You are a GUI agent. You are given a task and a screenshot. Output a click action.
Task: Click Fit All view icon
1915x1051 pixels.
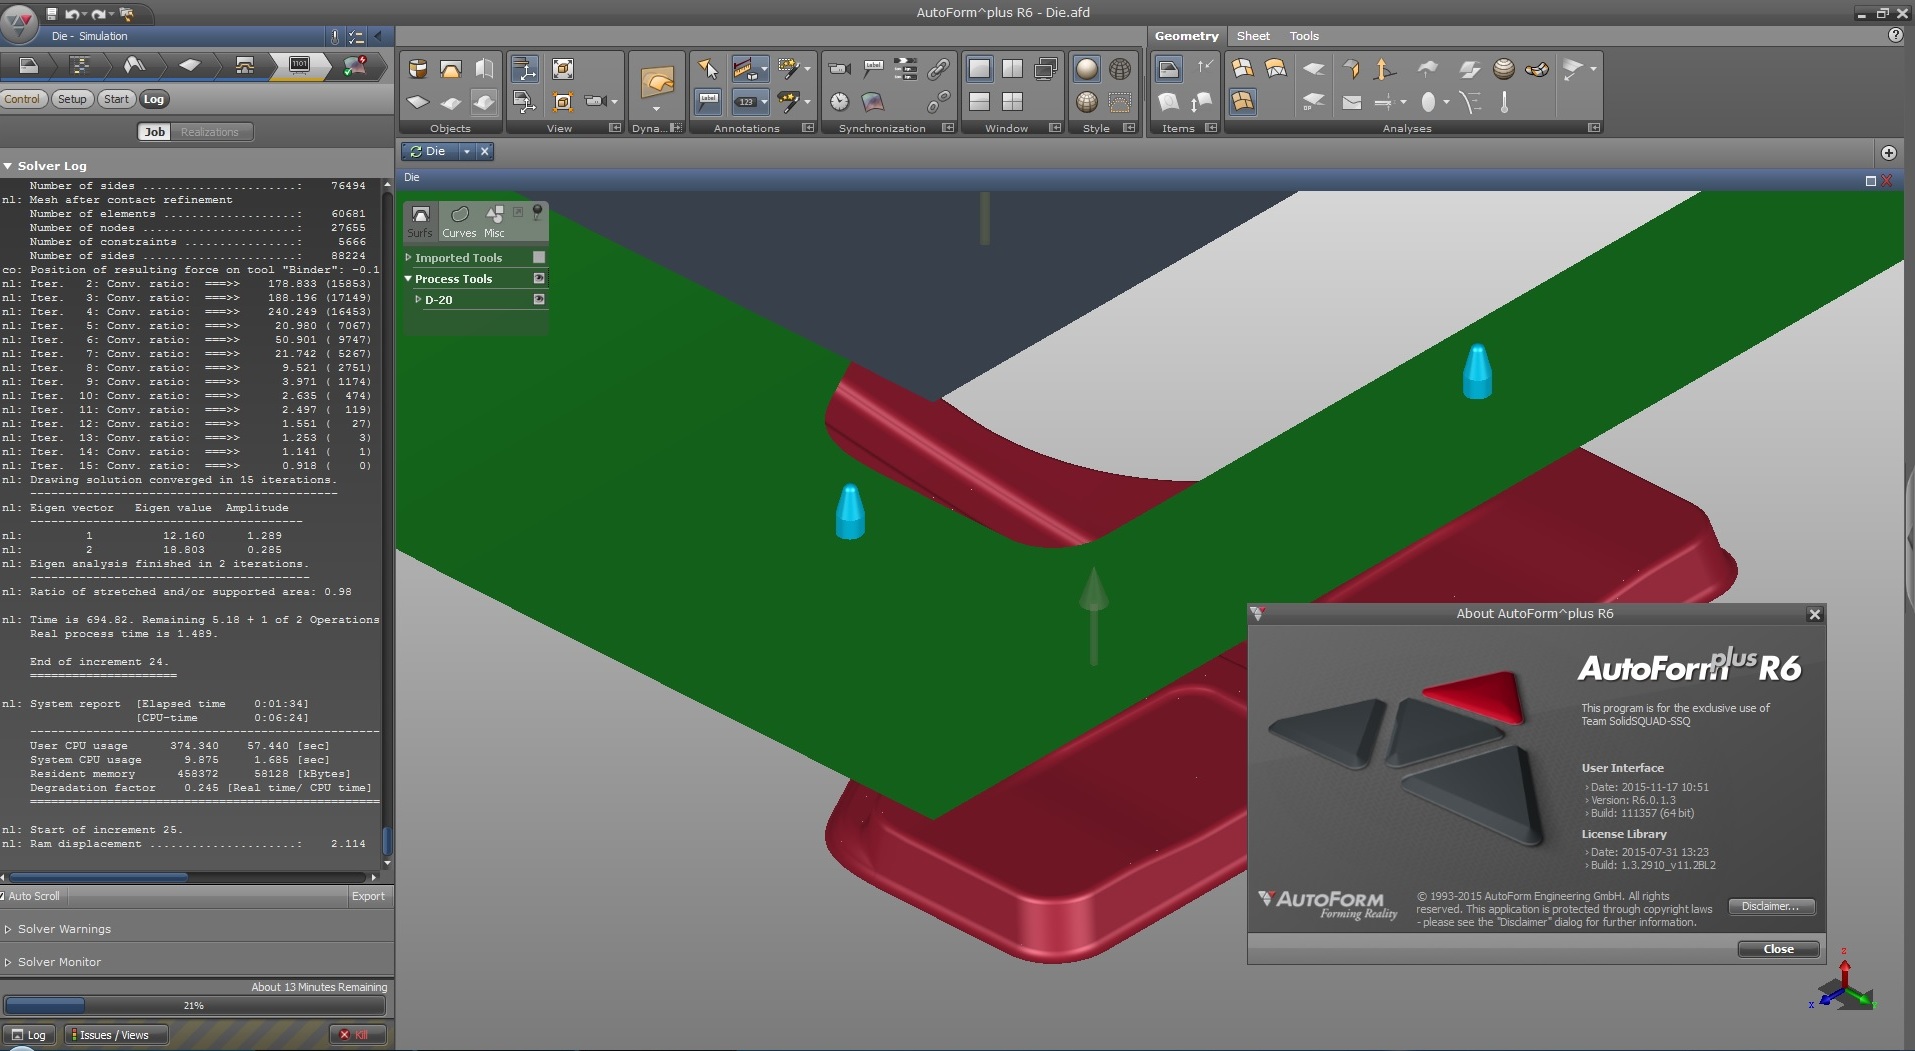(x=563, y=68)
